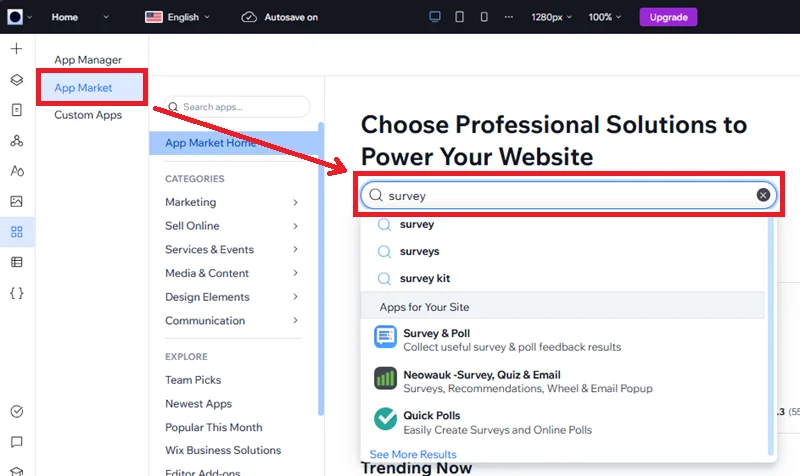Open Popular This Month list
Image resolution: width=800 pixels, height=476 pixels.
click(214, 427)
